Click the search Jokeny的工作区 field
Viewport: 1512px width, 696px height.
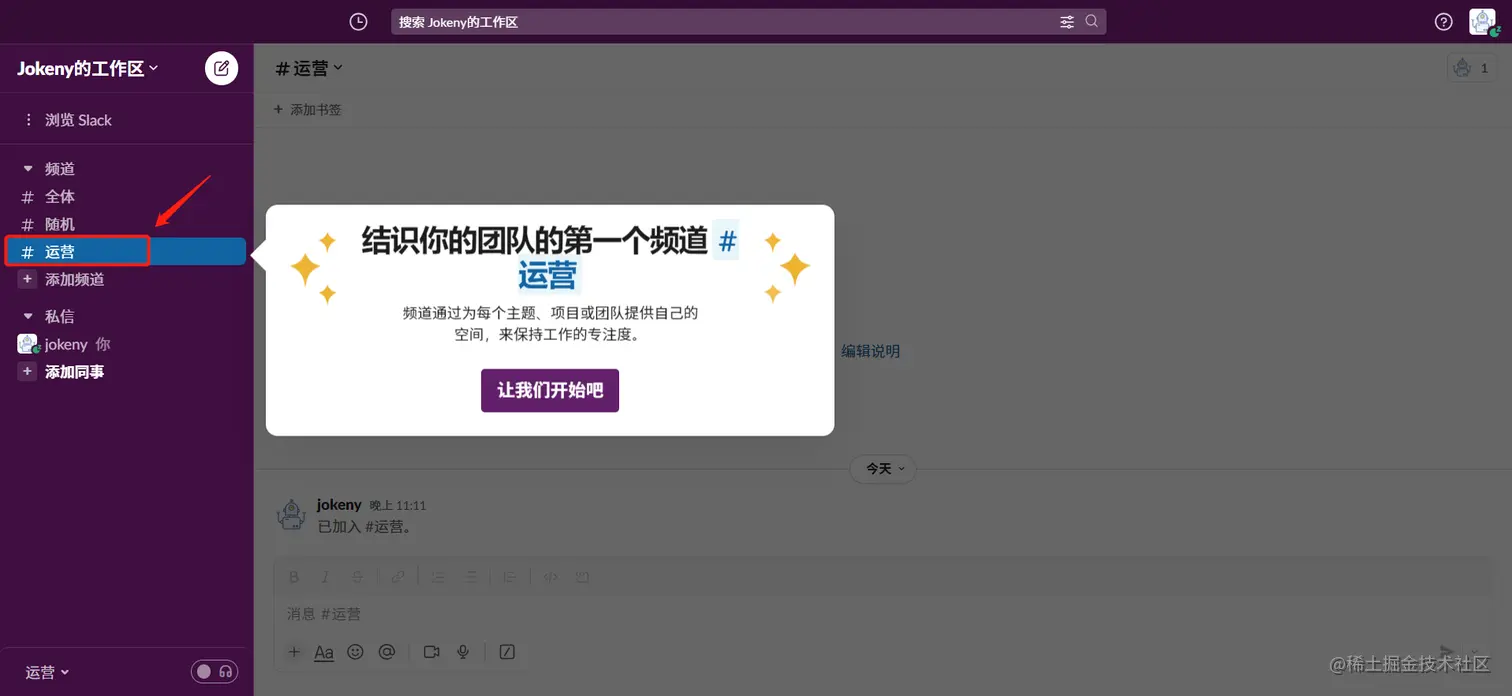tap(748, 22)
